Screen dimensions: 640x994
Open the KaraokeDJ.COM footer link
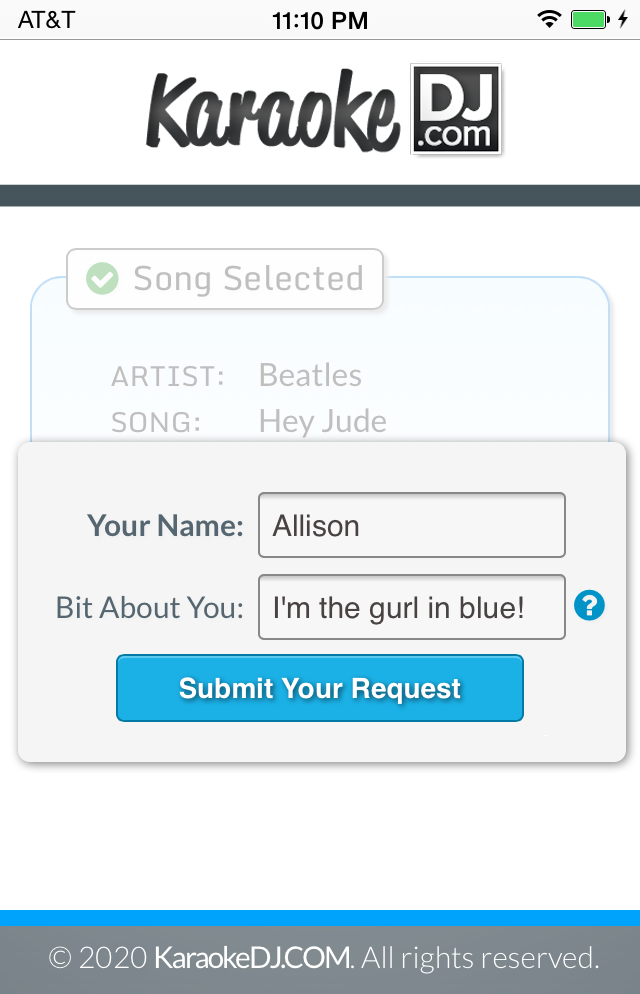(252, 958)
